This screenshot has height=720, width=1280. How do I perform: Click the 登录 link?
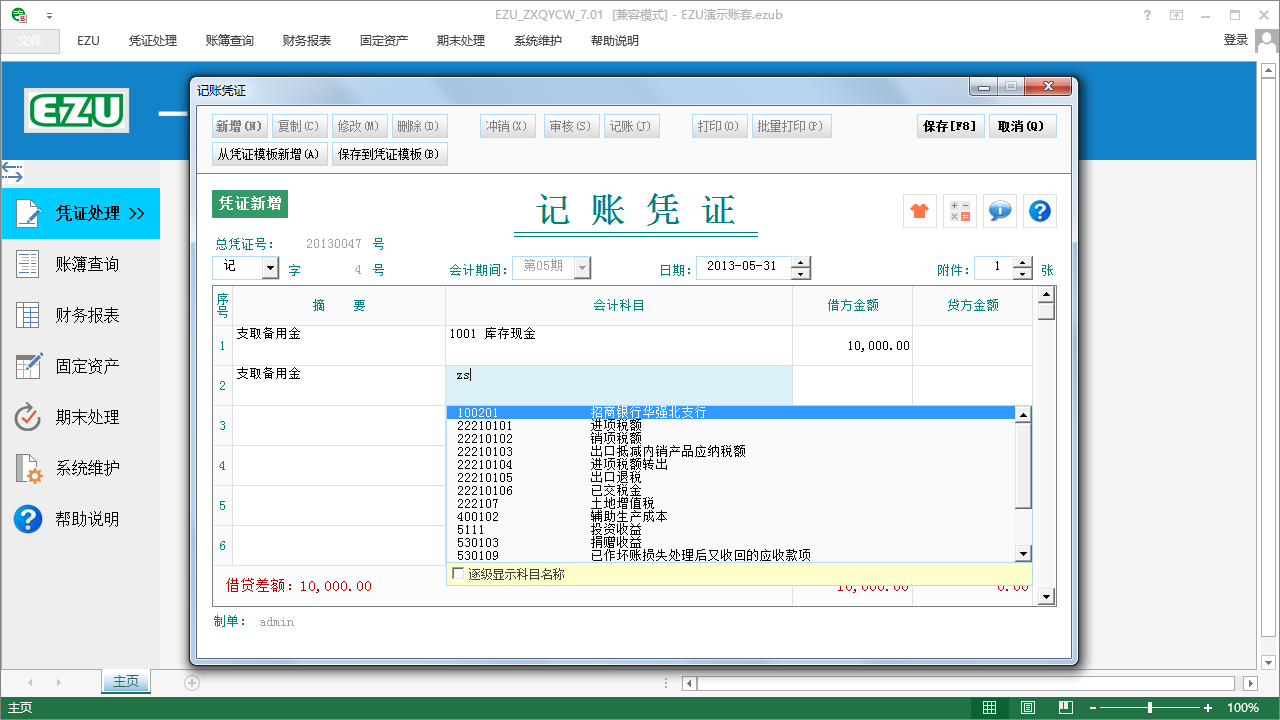coord(1236,40)
